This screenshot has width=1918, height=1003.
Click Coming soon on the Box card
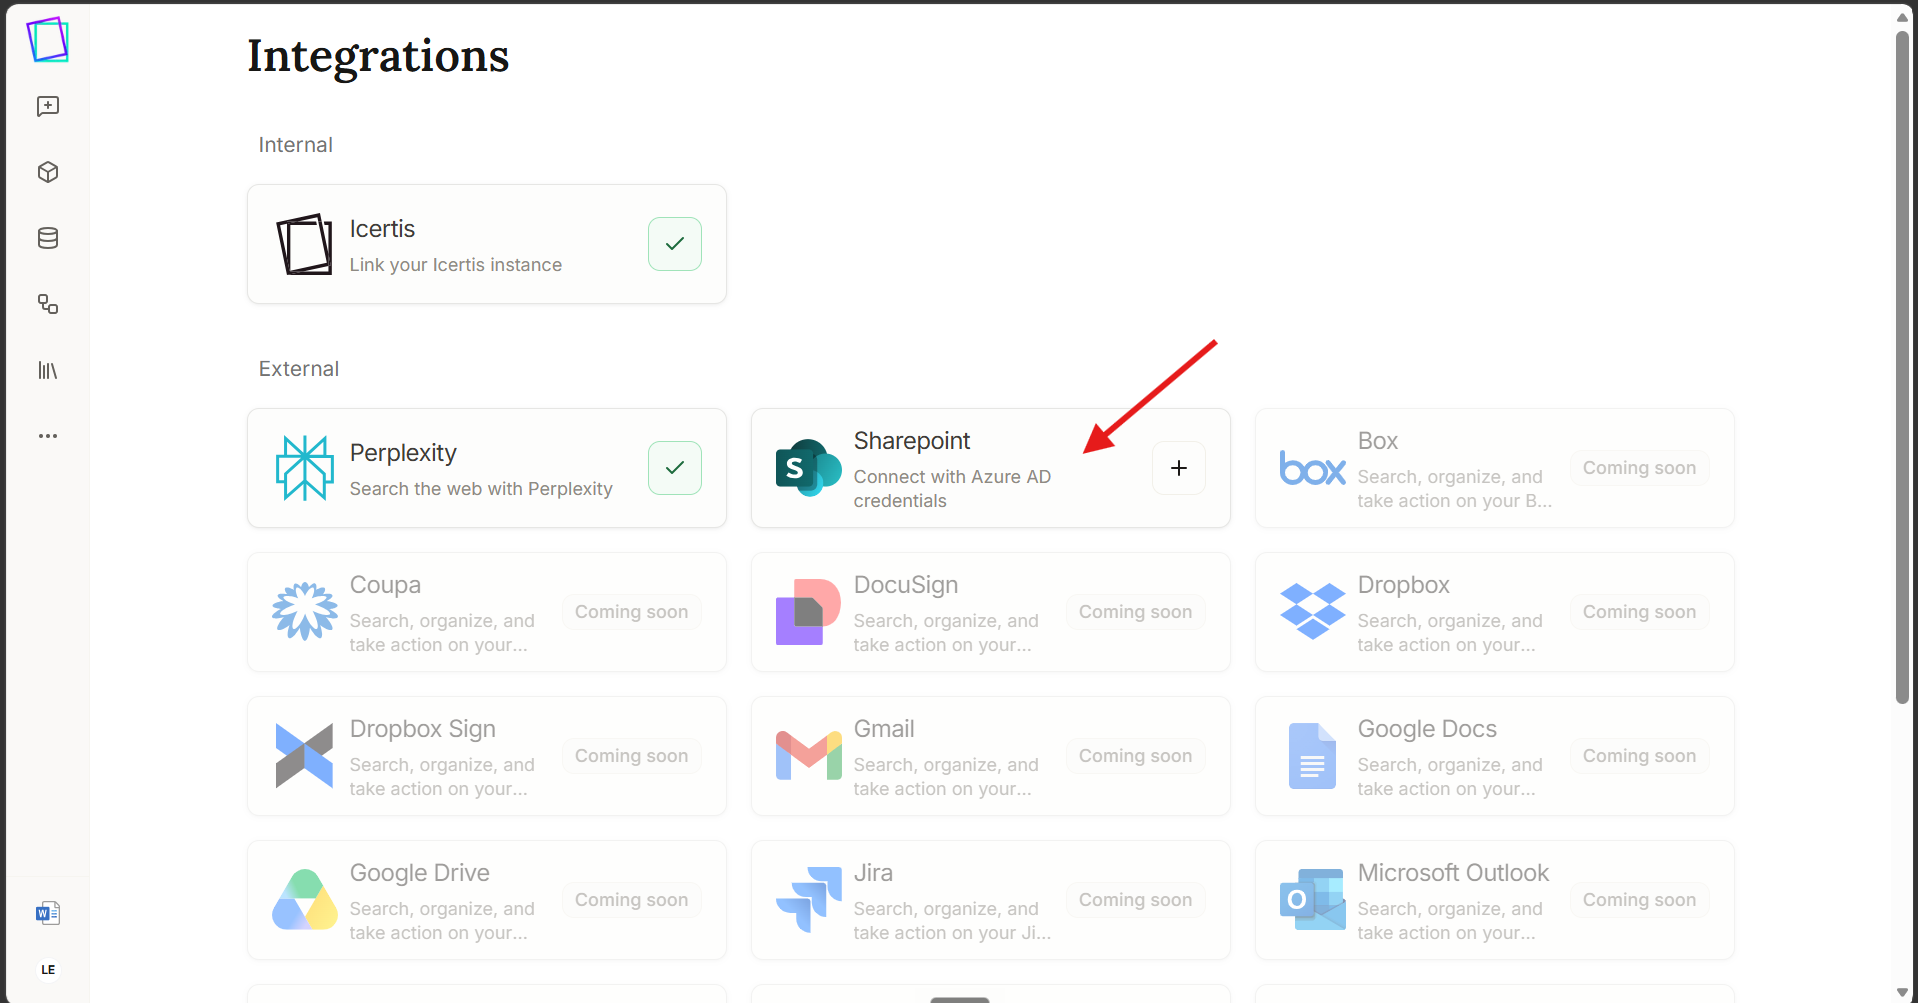click(x=1639, y=468)
